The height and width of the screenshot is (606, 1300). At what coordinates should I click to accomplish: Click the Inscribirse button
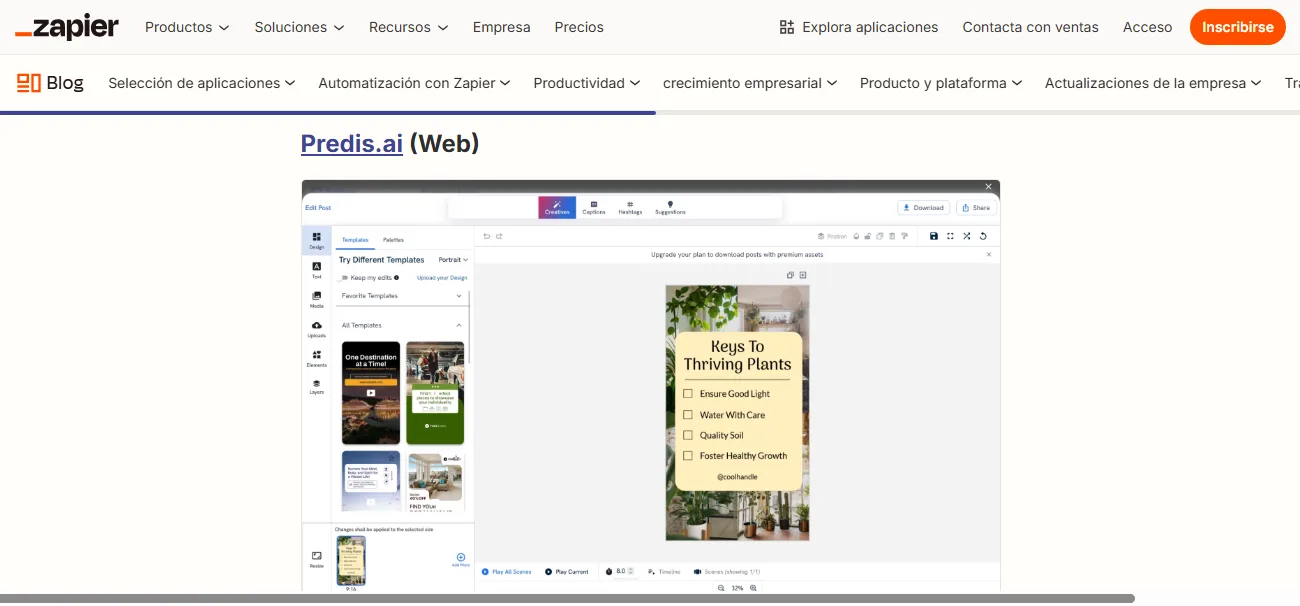point(1237,27)
